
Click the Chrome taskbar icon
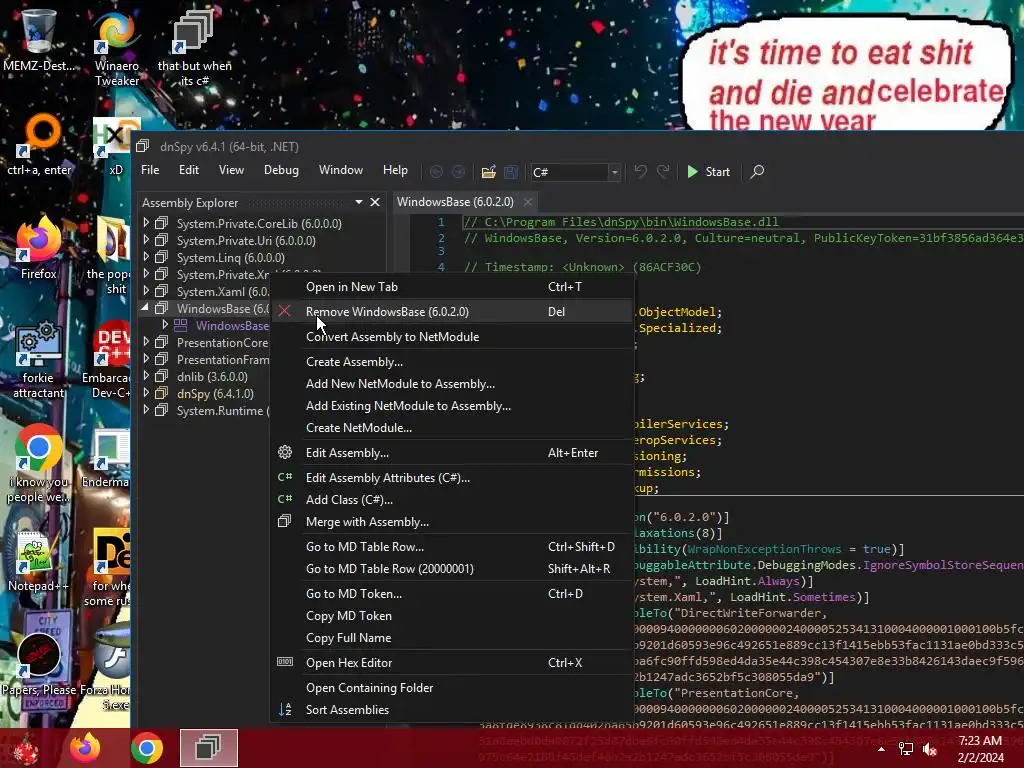[x=147, y=748]
